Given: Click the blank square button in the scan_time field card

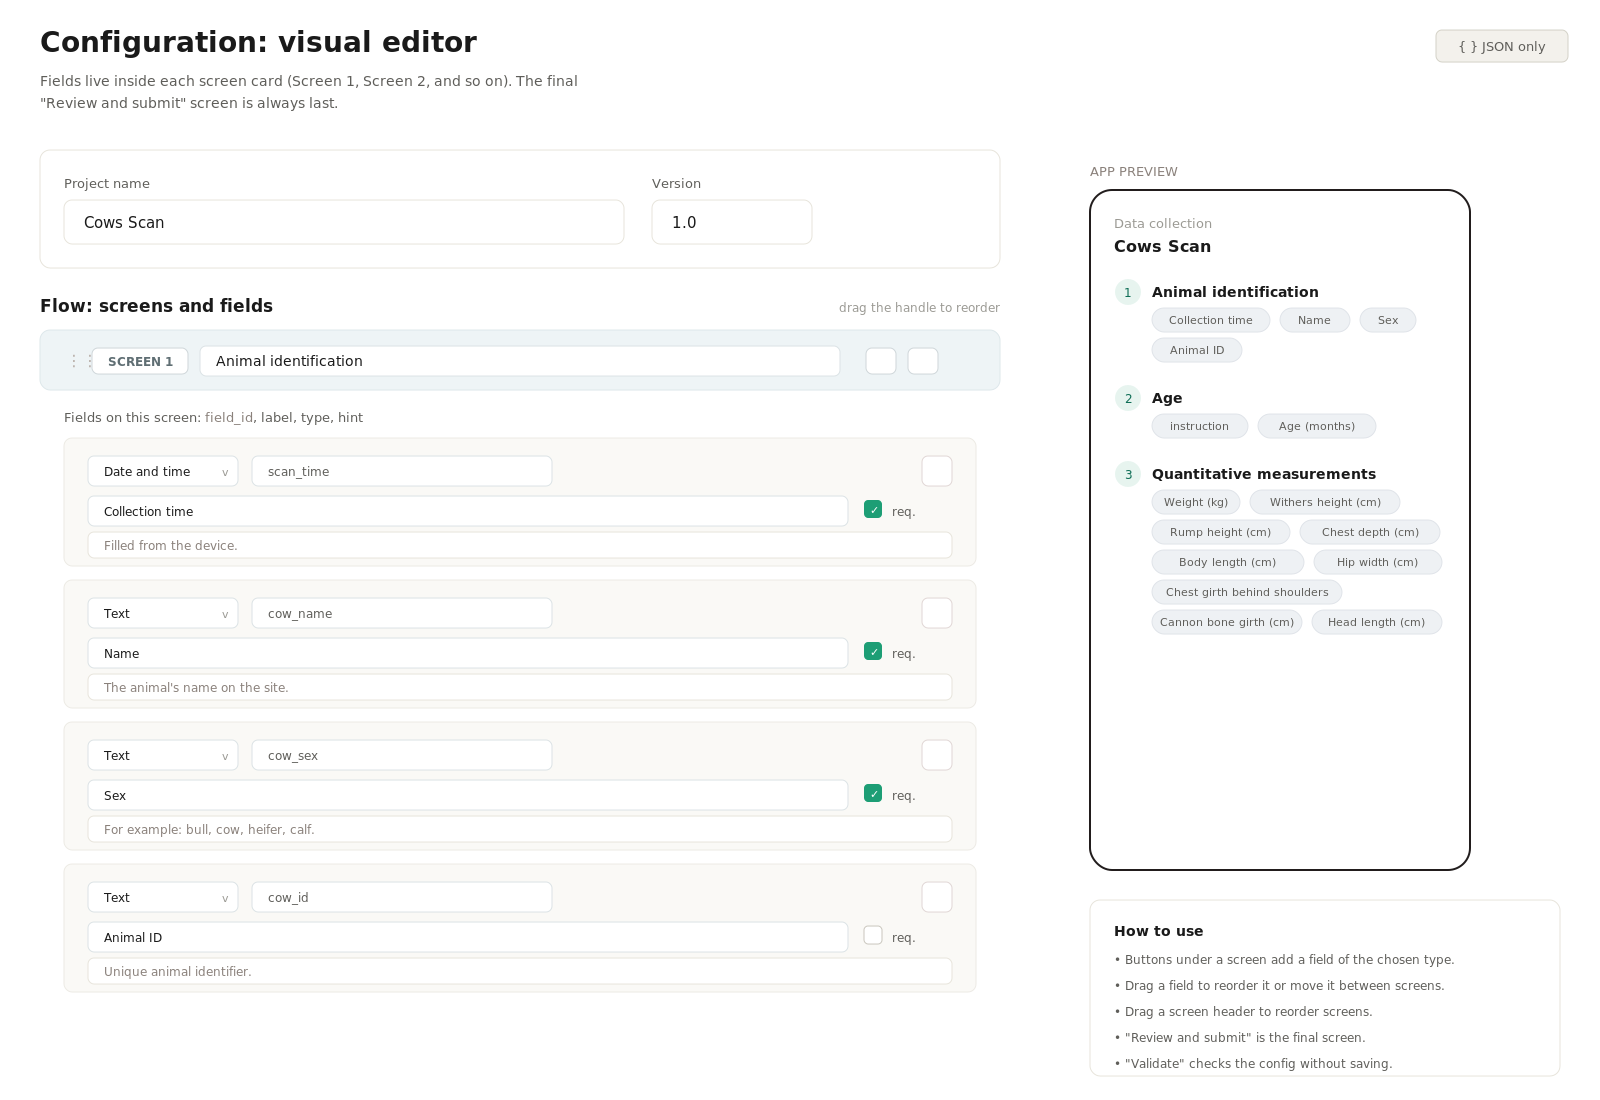Looking at the screenshot, I should click(x=937, y=471).
